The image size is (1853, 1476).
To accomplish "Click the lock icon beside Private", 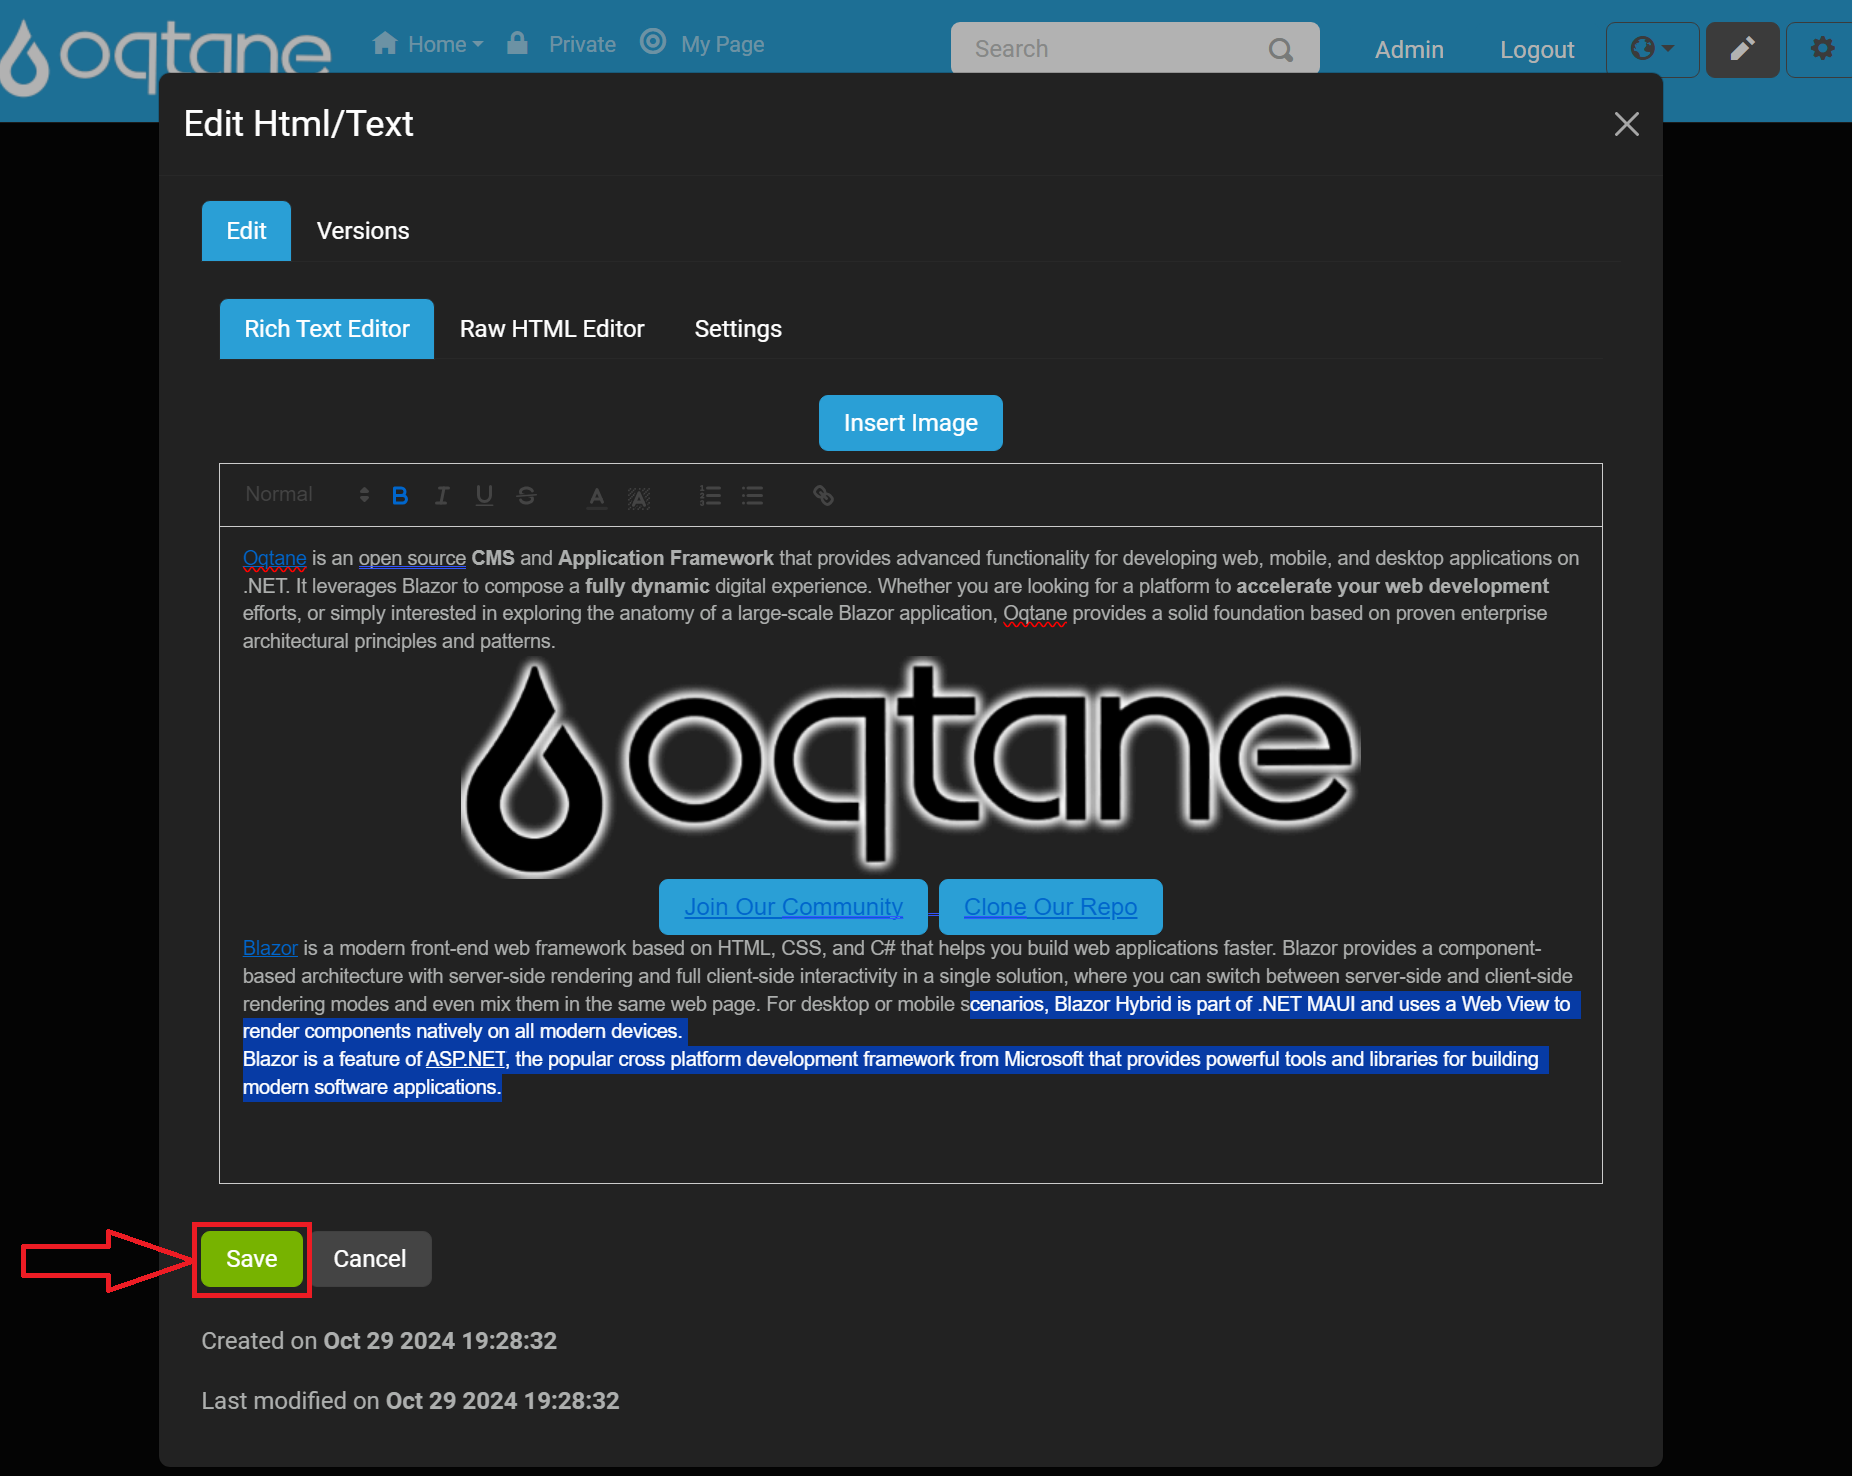I will tap(517, 42).
